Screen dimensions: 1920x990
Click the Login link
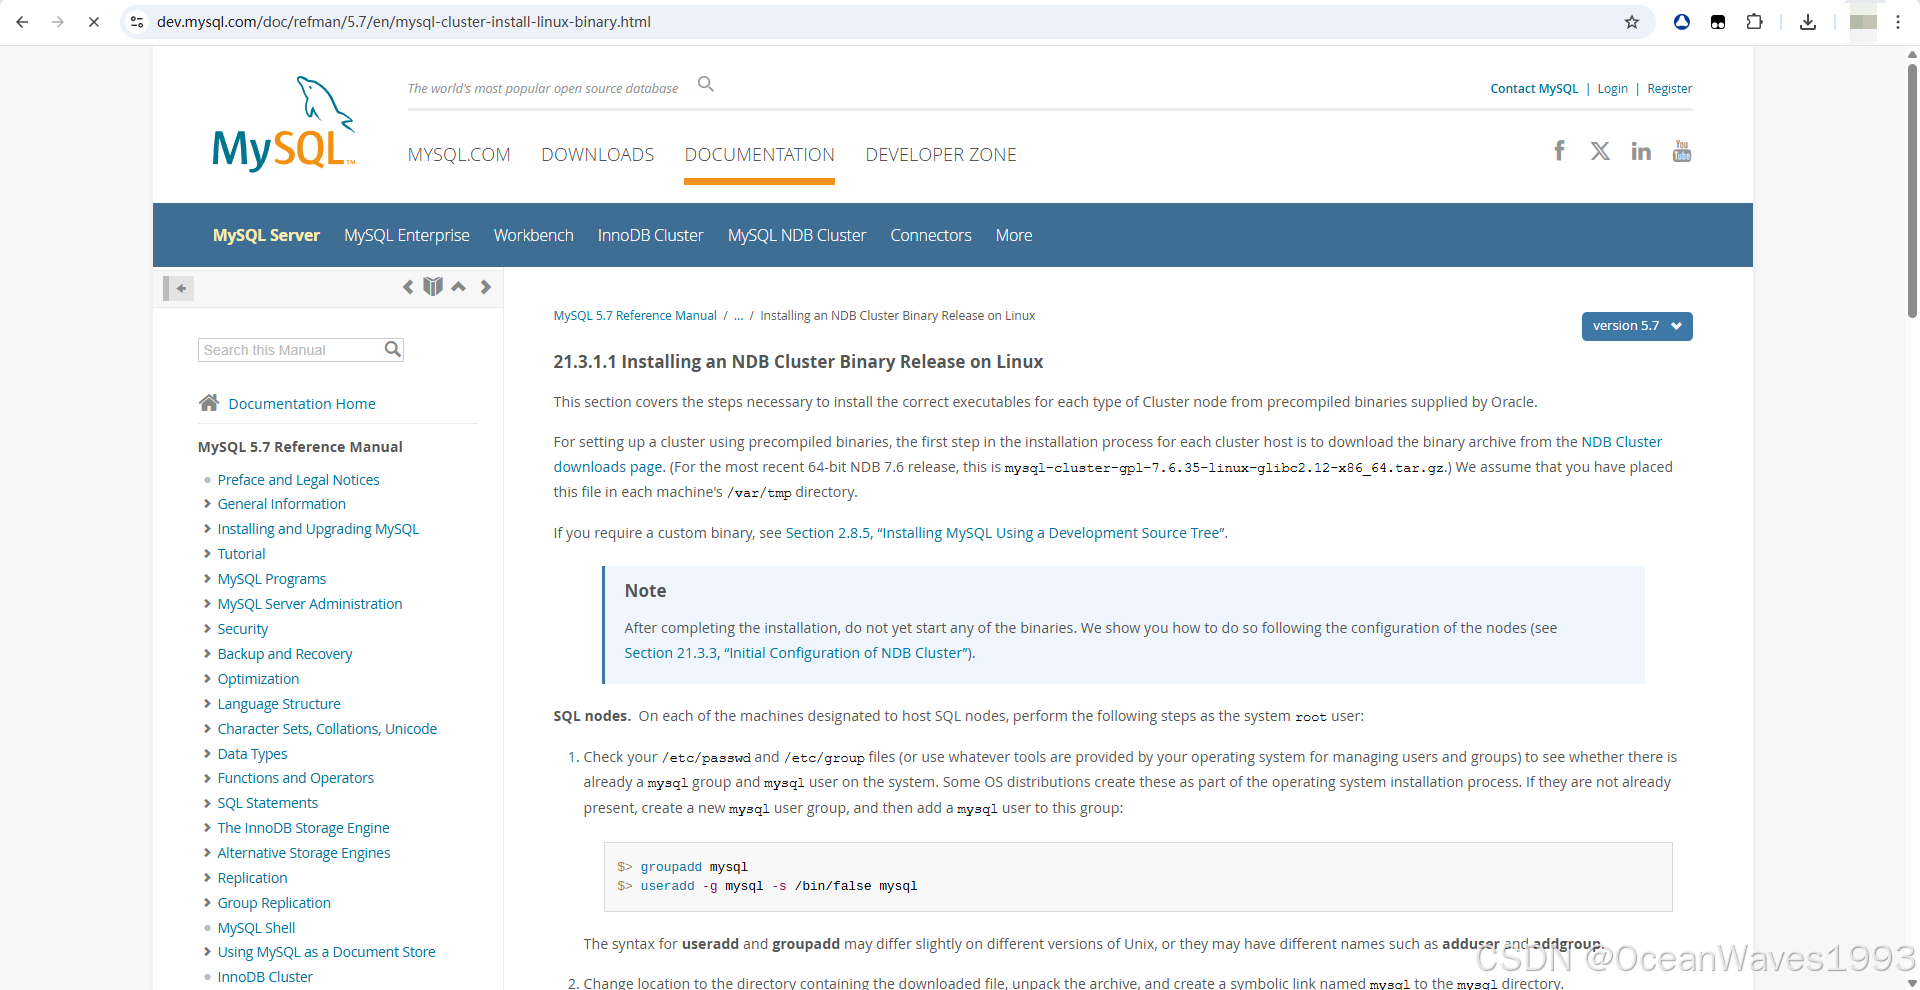tap(1613, 89)
